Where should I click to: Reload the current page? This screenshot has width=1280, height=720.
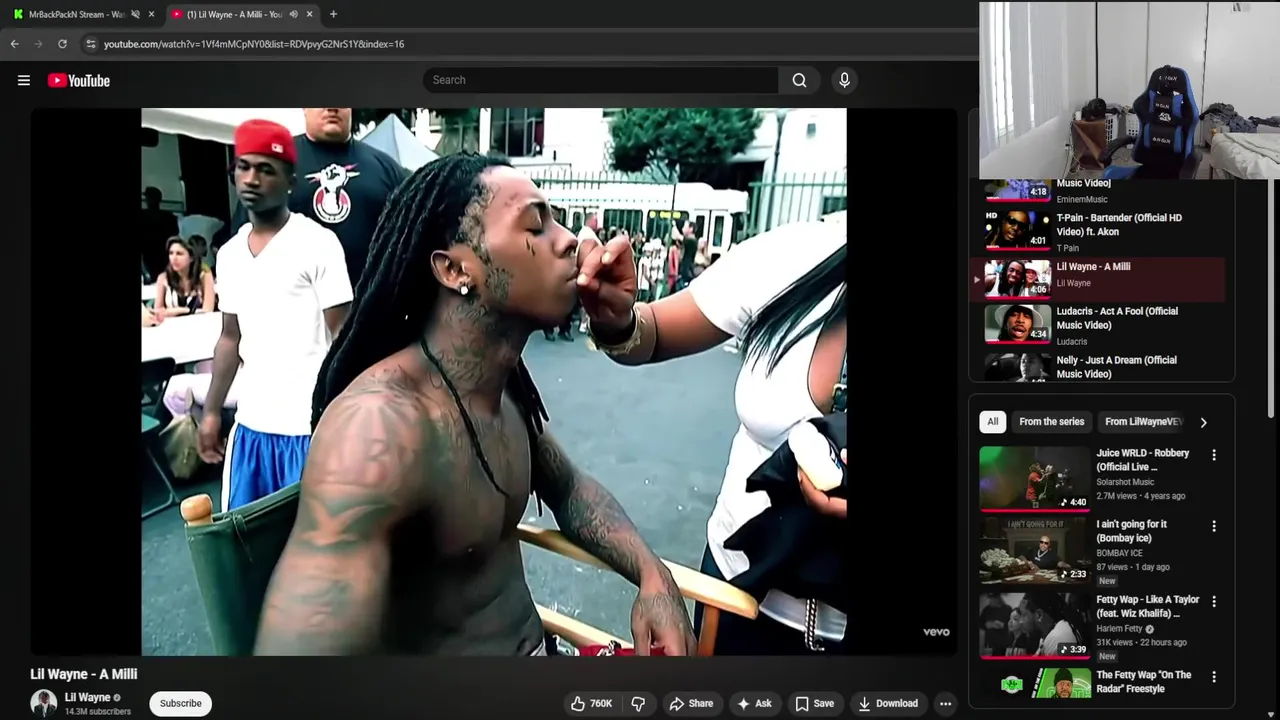62,44
